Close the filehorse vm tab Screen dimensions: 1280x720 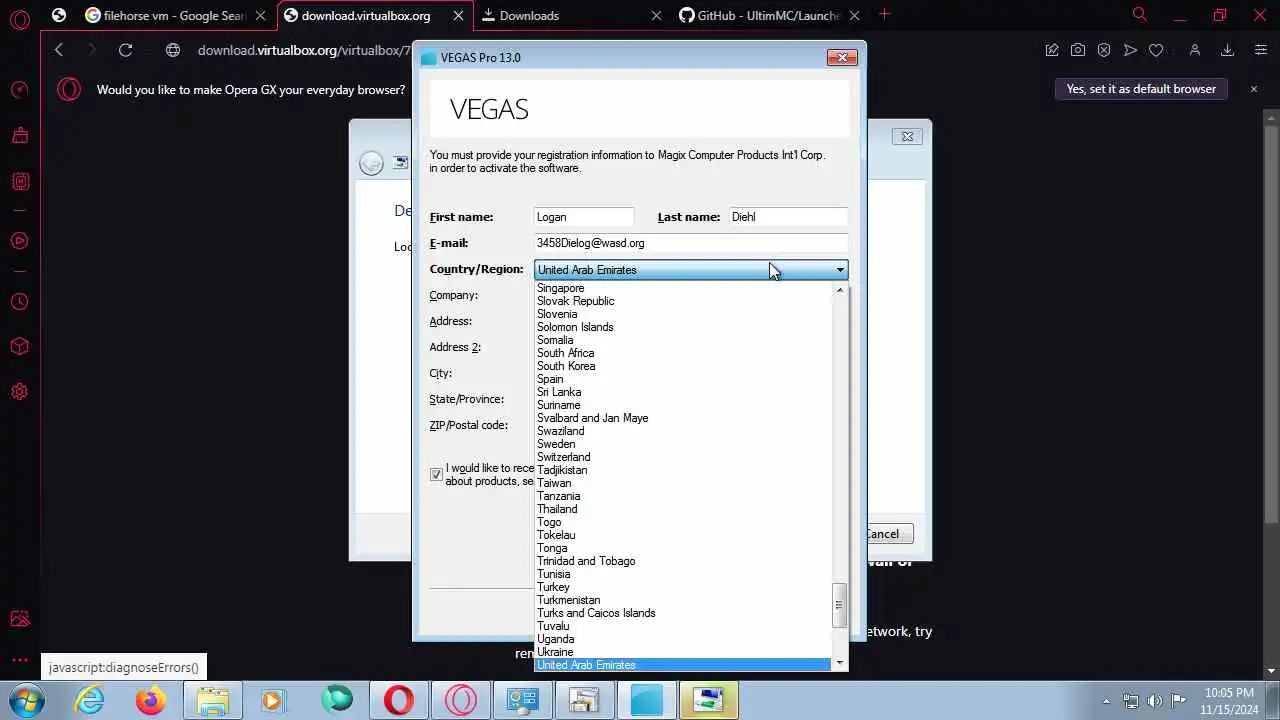(x=260, y=15)
